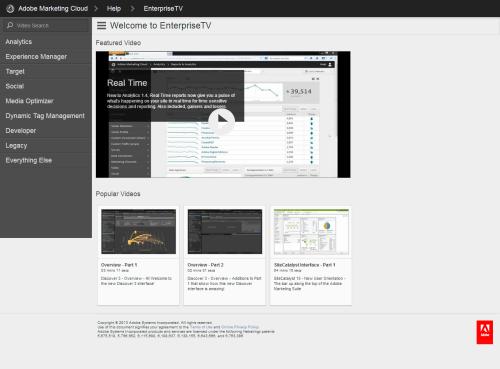Open the Analytics category

click(x=19, y=42)
